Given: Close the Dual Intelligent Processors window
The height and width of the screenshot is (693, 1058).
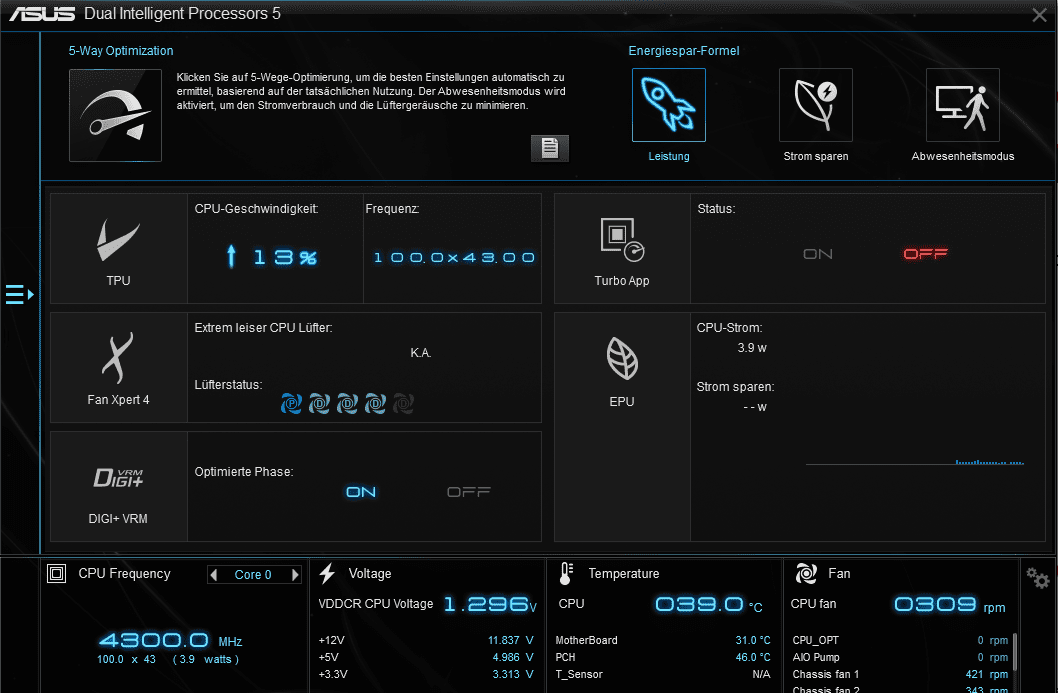Looking at the screenshot, I should 1039,15.
